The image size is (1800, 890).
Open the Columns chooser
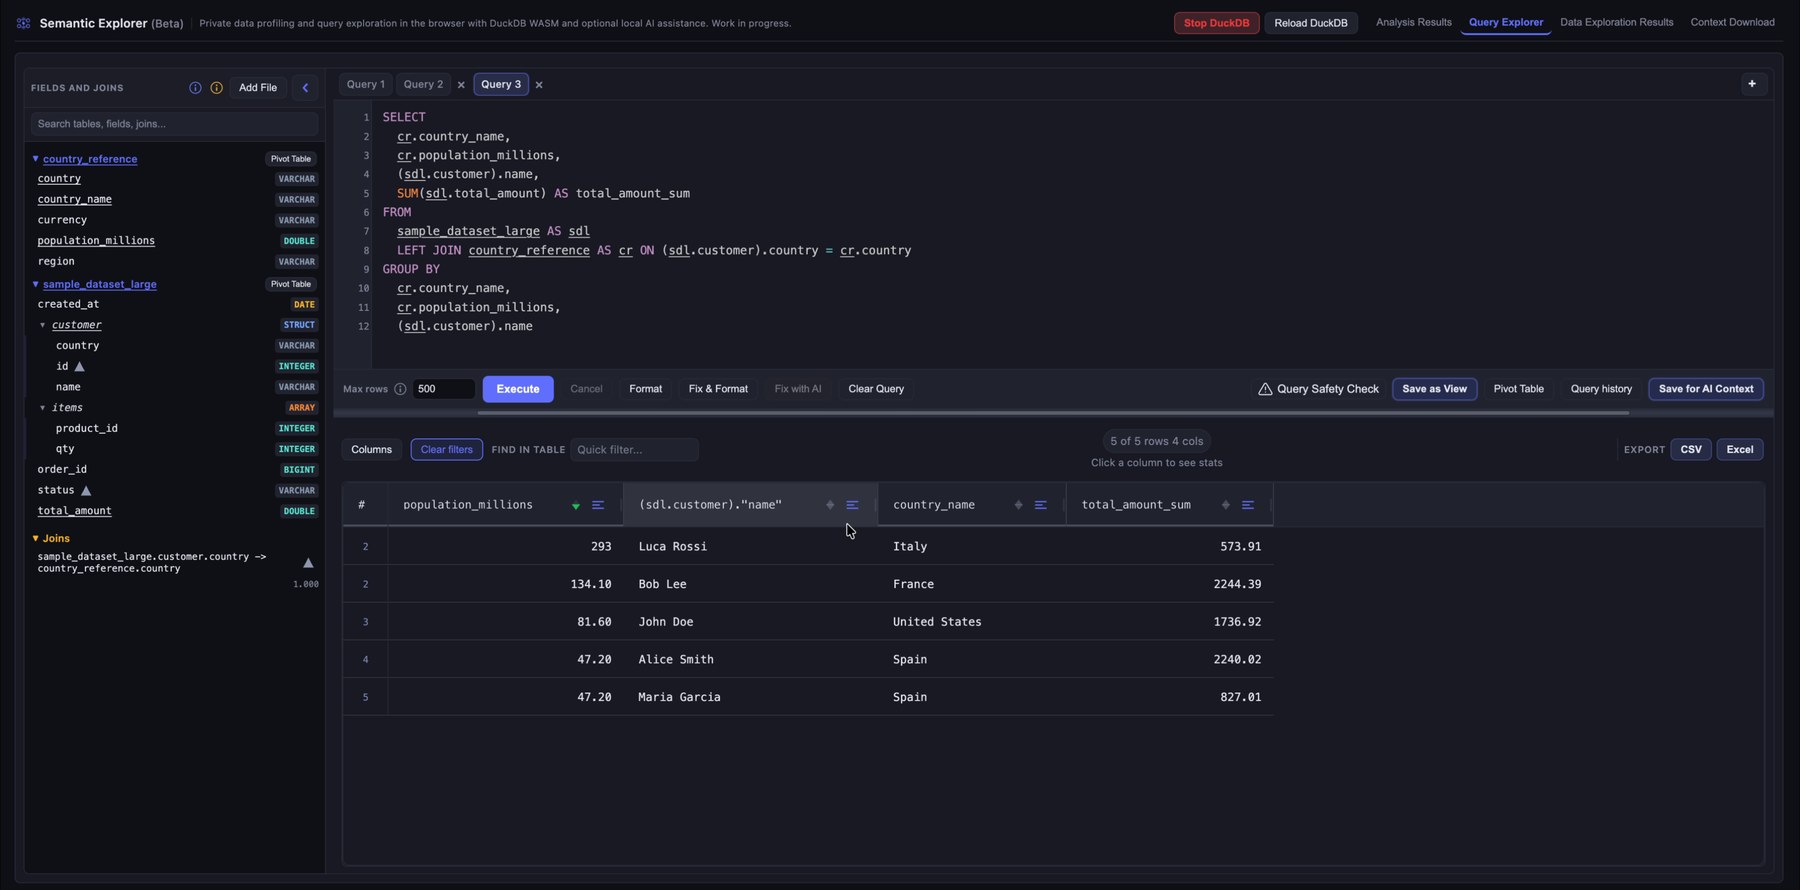(x=371, y=450)
